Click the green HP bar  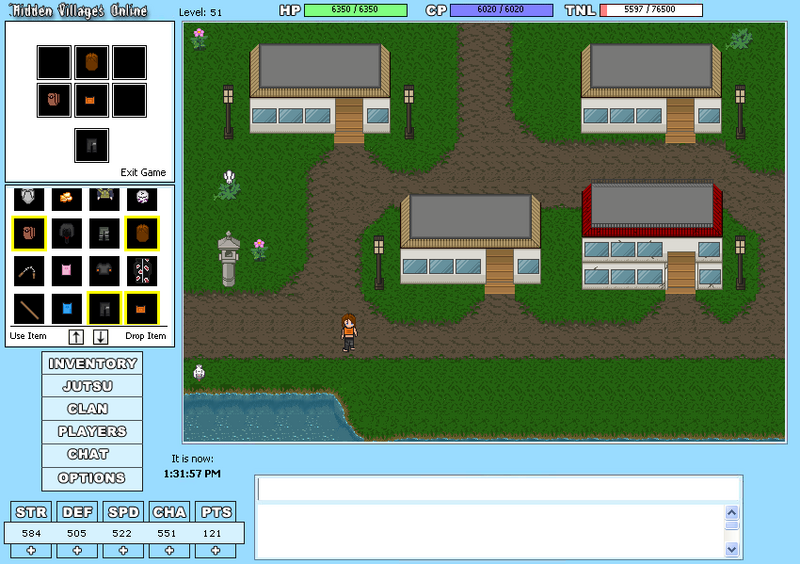355,10
